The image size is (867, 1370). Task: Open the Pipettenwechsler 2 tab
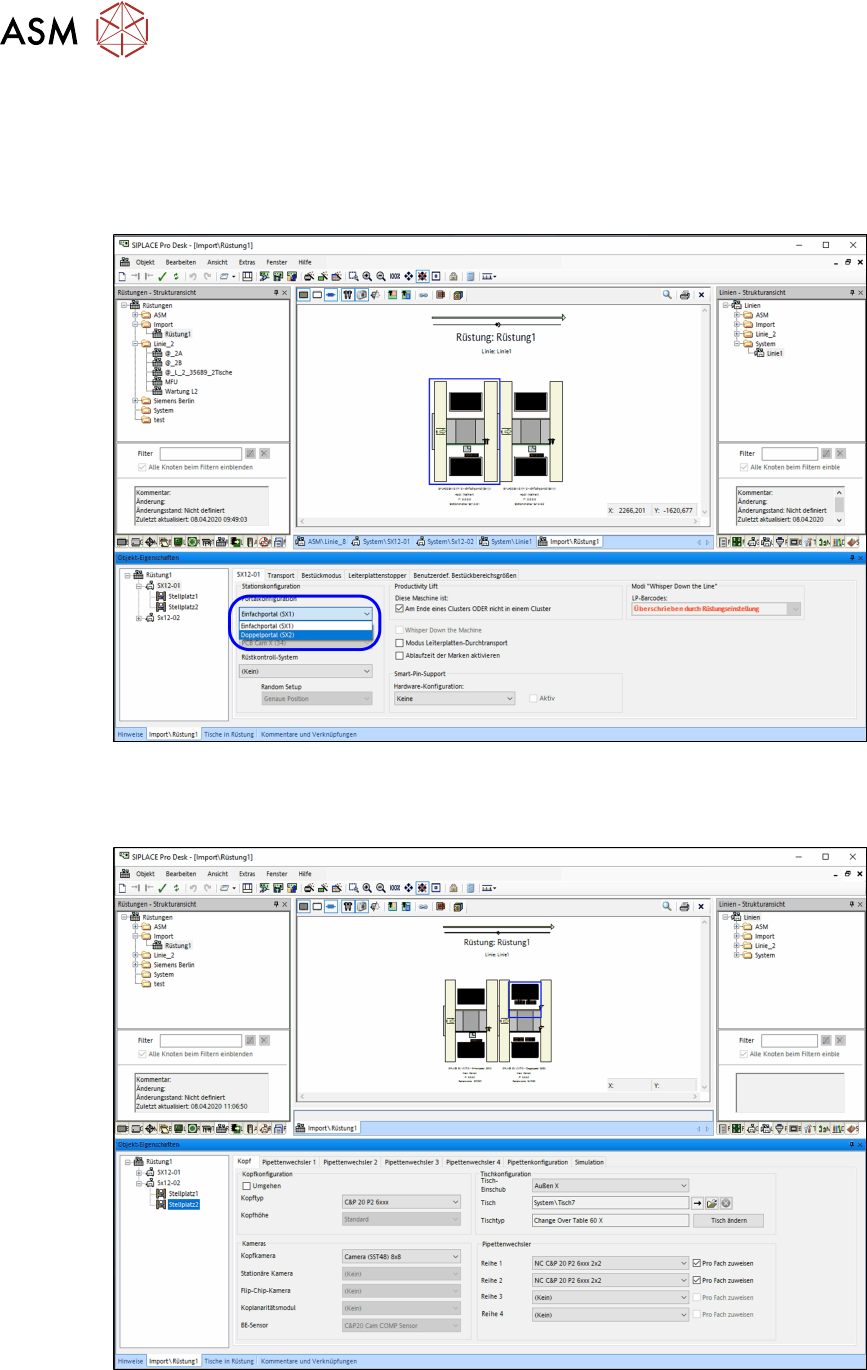click(350, 1162)
